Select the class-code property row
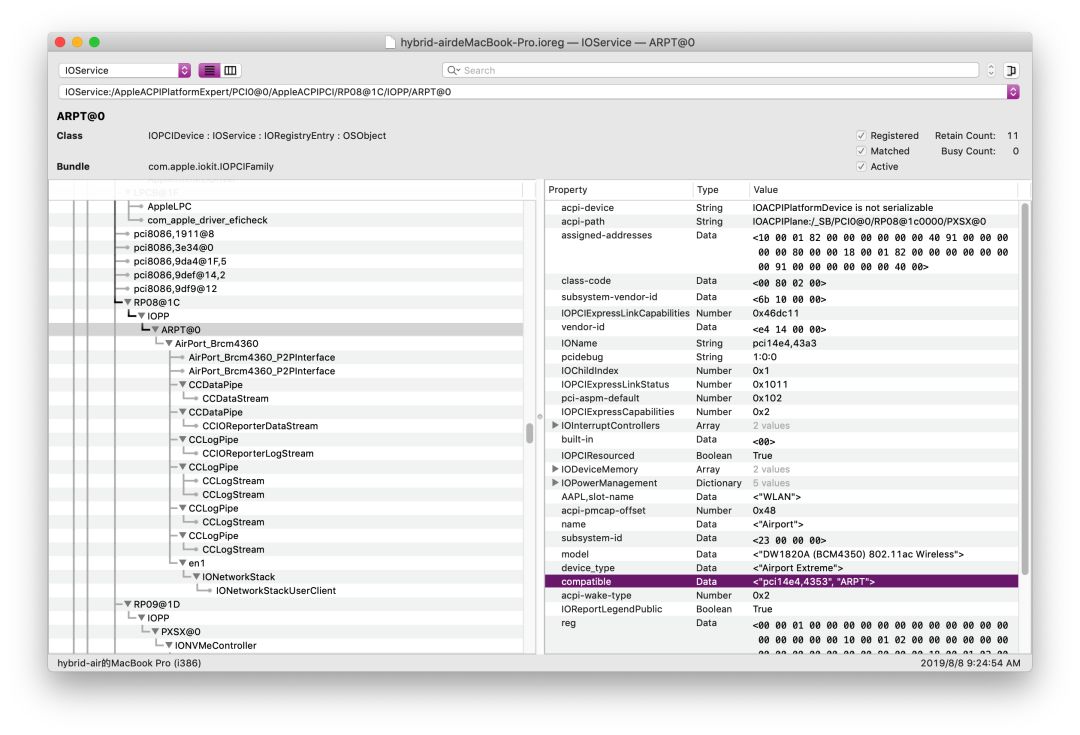 click(x=782, y=282)
